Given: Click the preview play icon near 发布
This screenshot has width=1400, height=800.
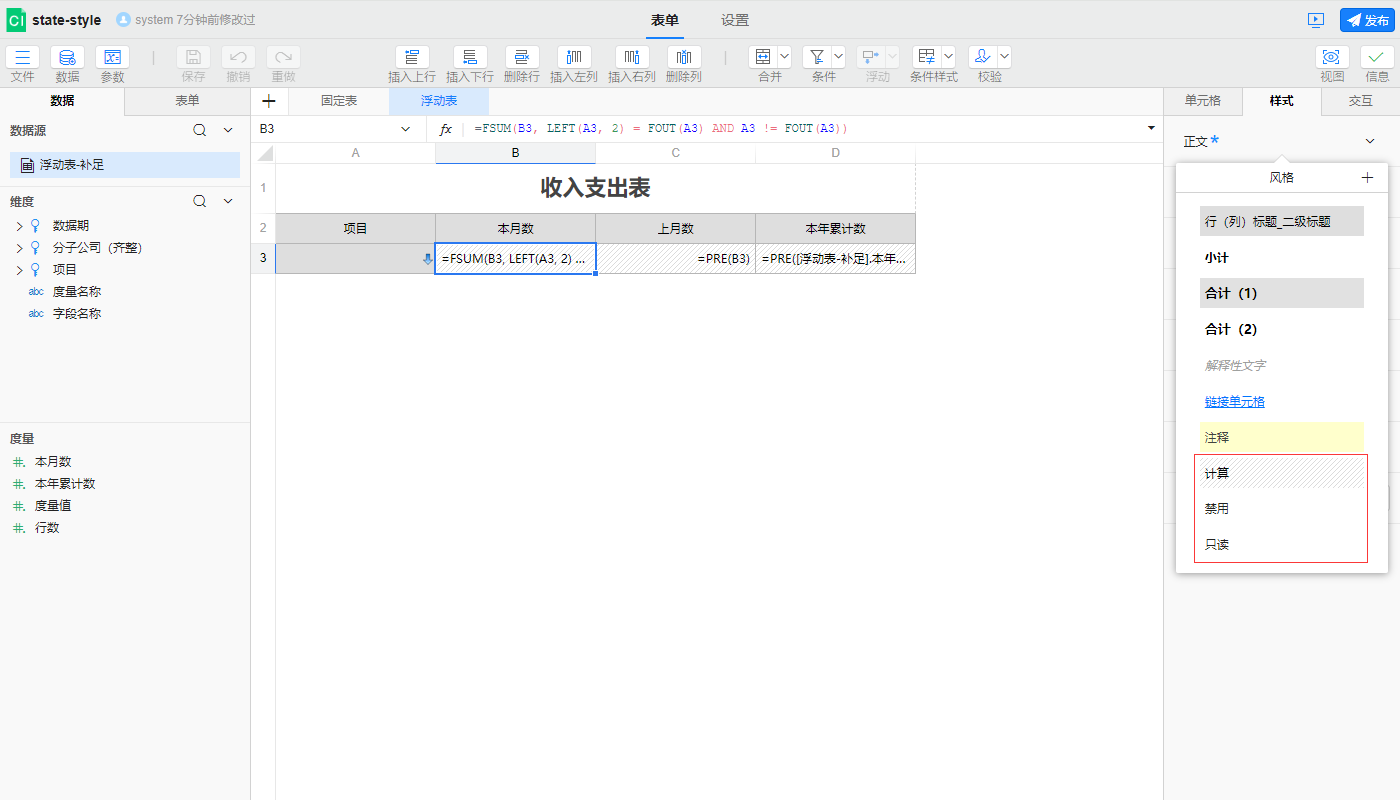Looking at the screenshot, I should coord(1315,20).
